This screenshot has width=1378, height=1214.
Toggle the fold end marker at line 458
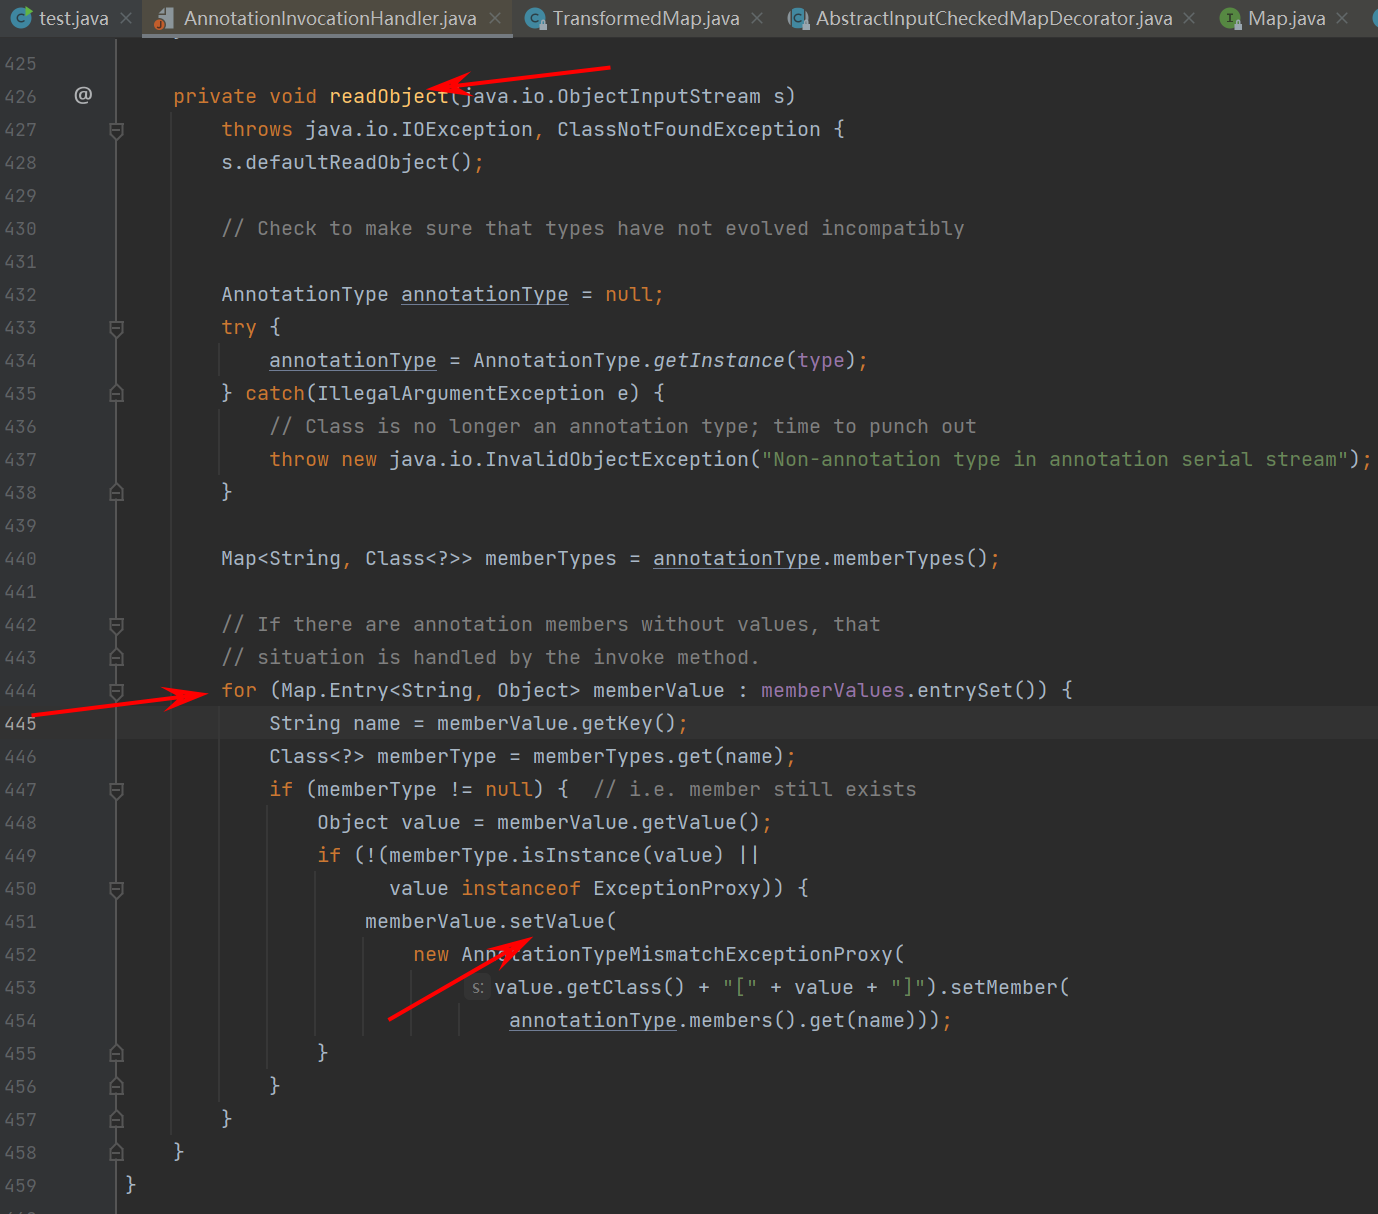116,1153
